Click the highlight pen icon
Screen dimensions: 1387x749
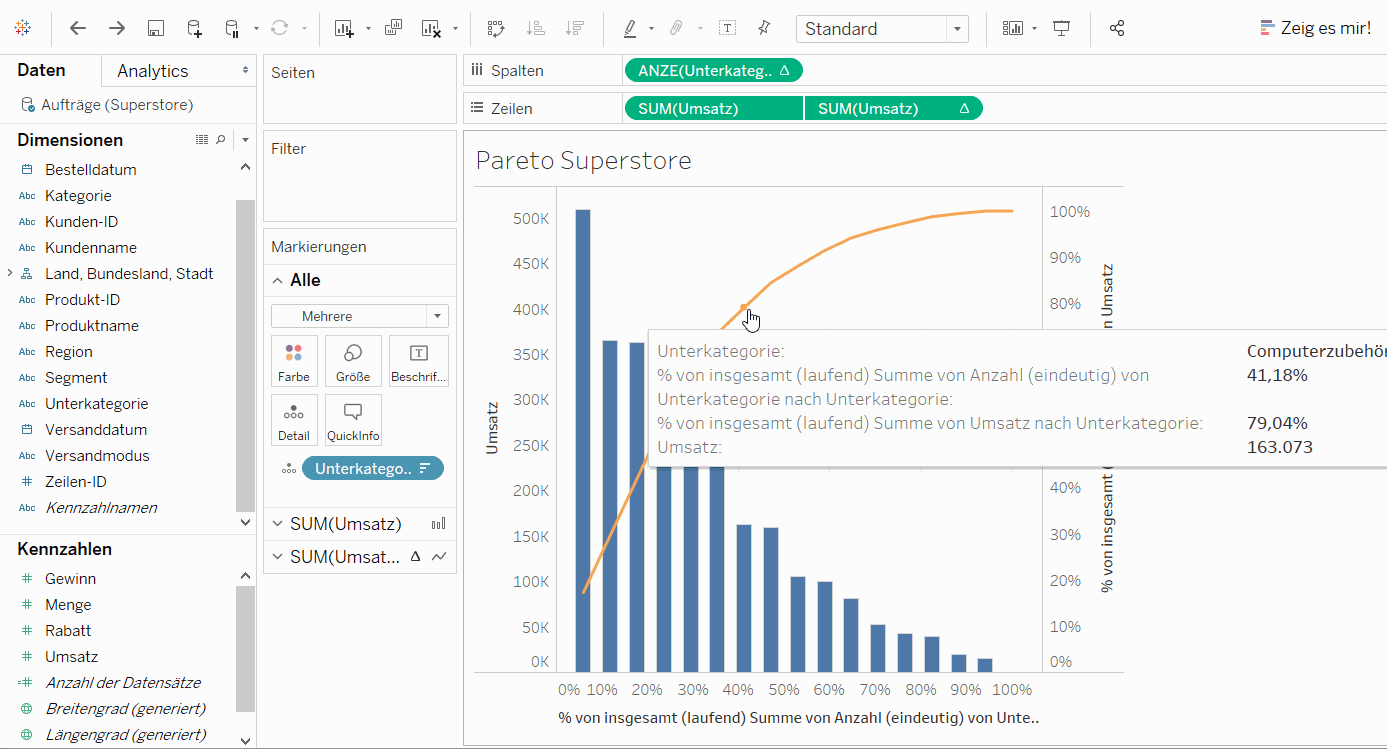tap(630, 28)
